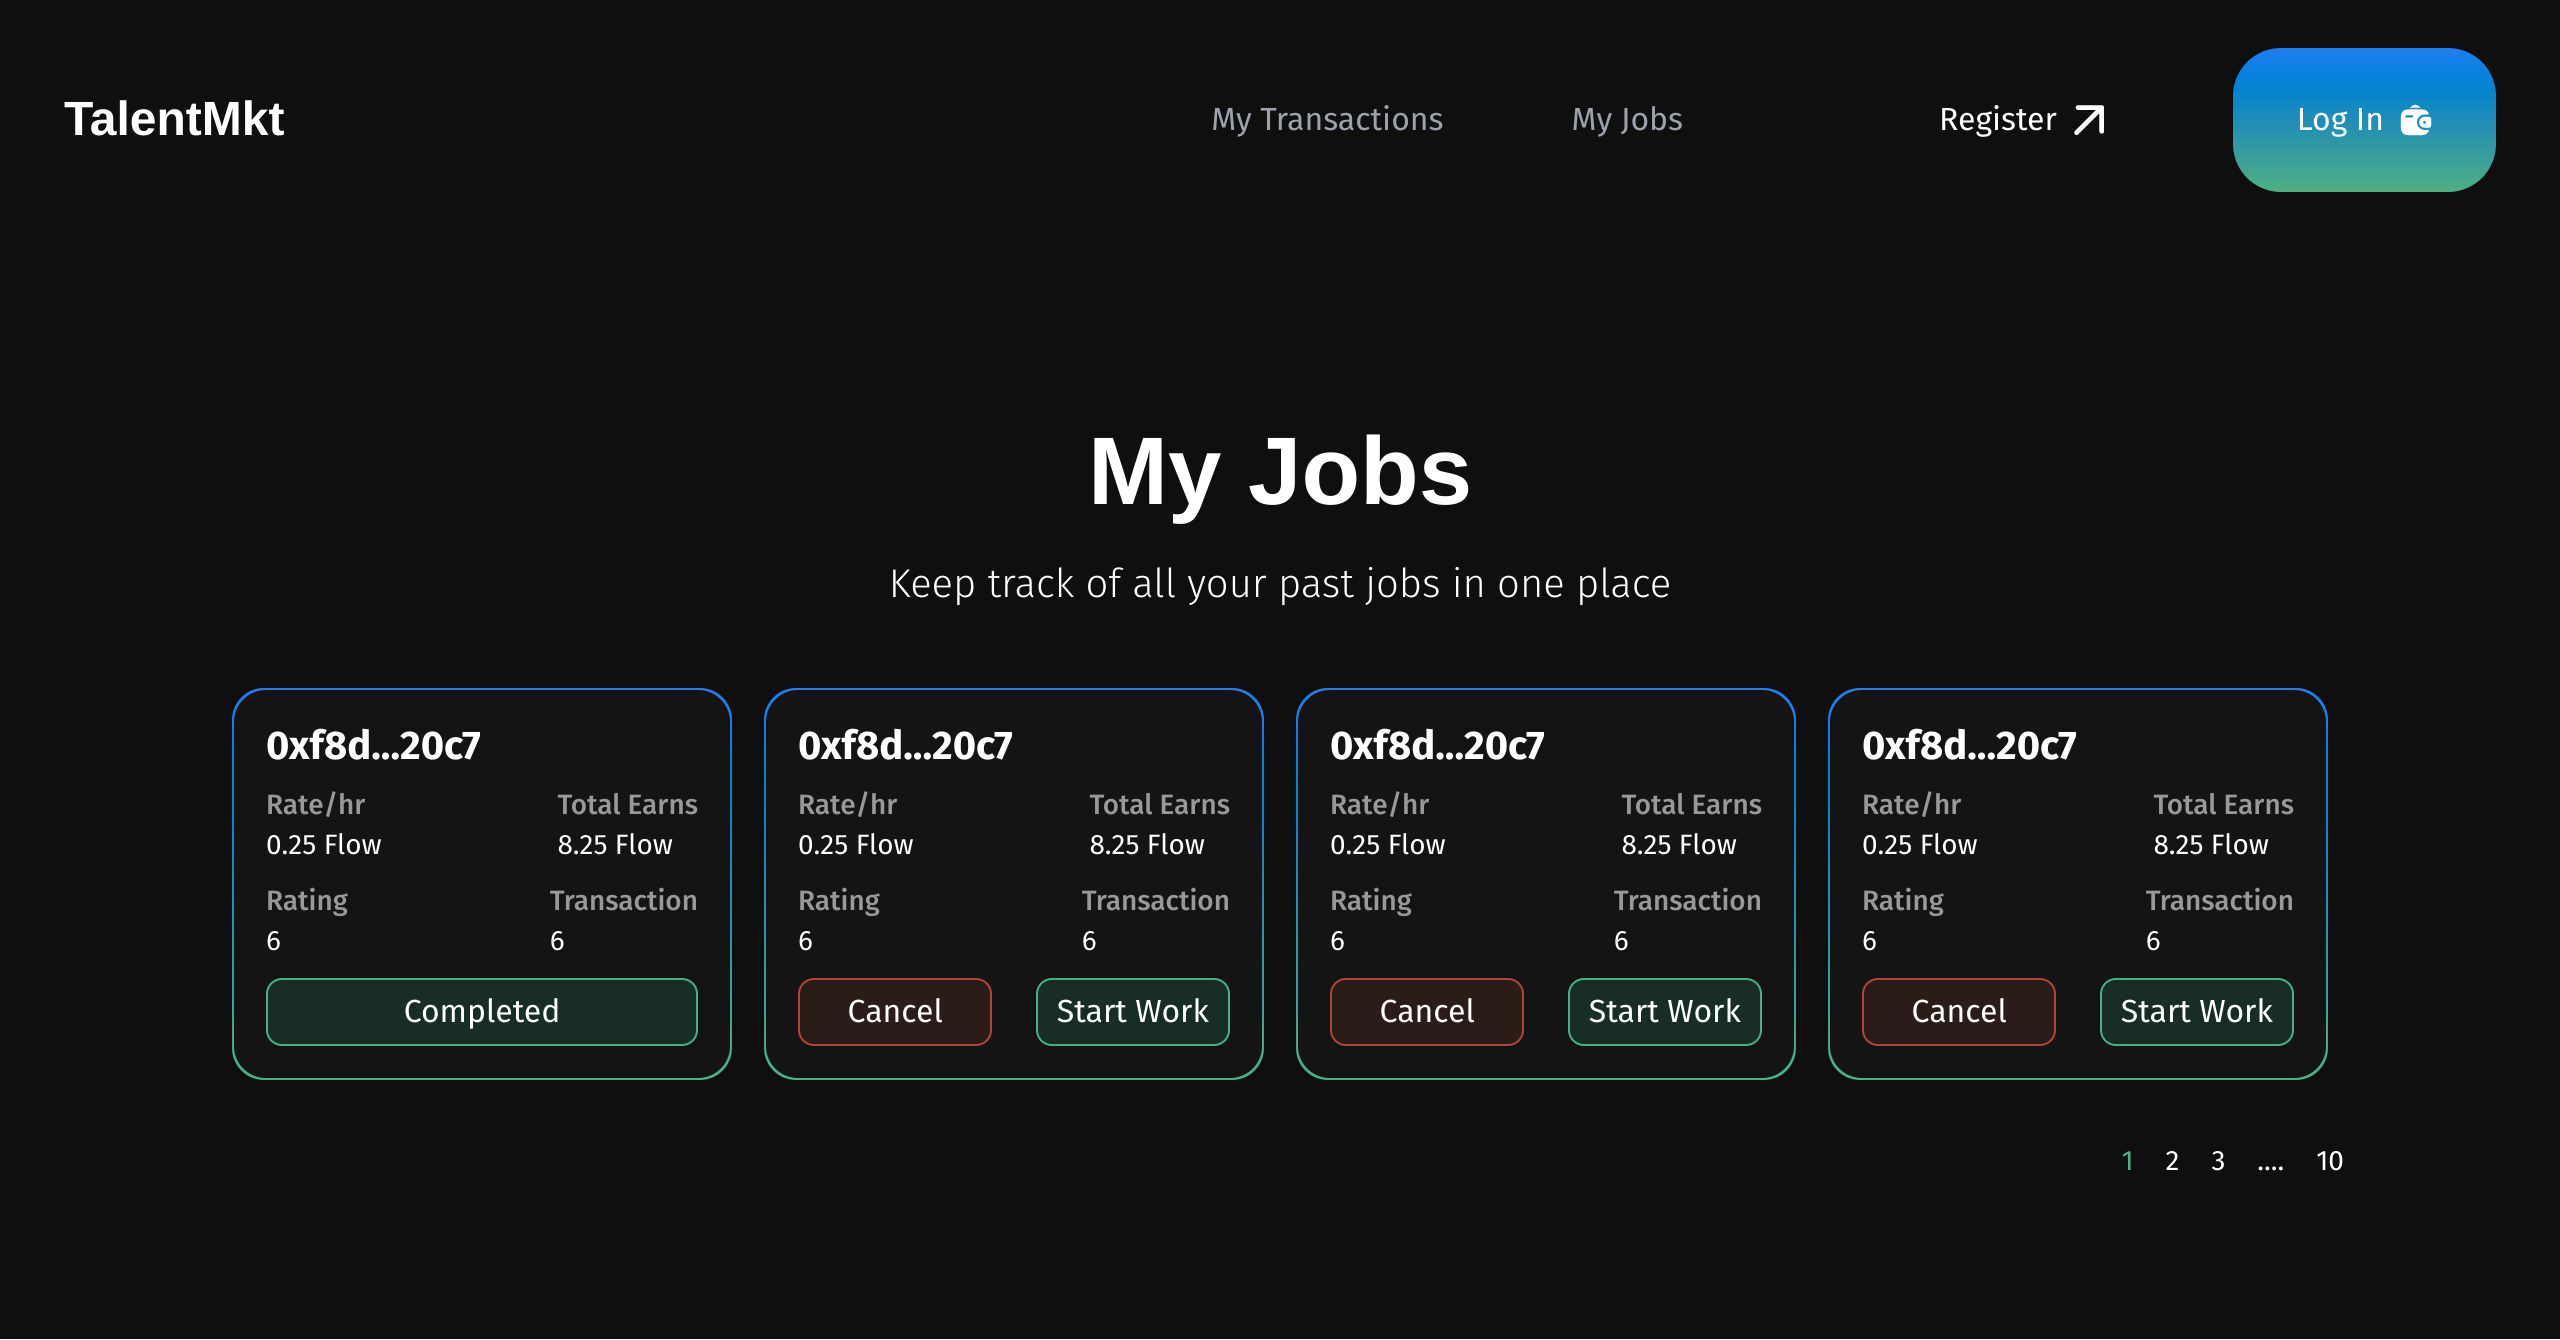
Task: Start Work on the second job card
Action: (1132, 1011)
